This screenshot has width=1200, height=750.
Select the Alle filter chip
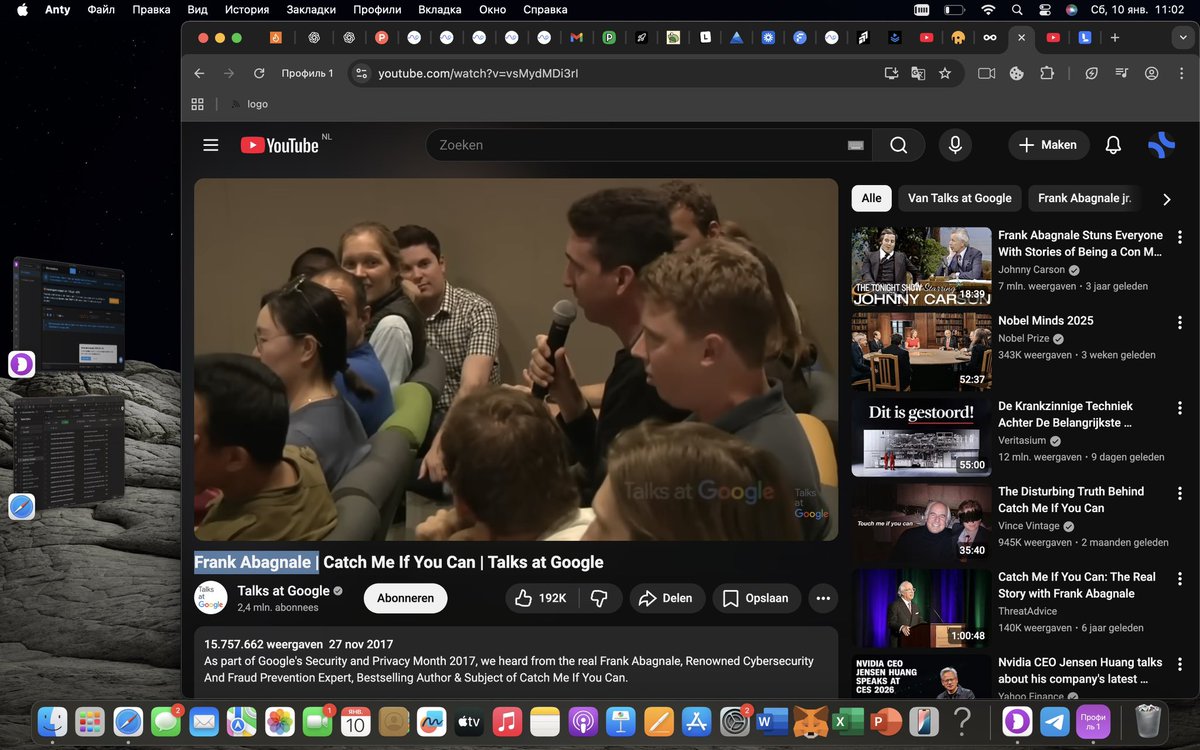coord(871,198)
